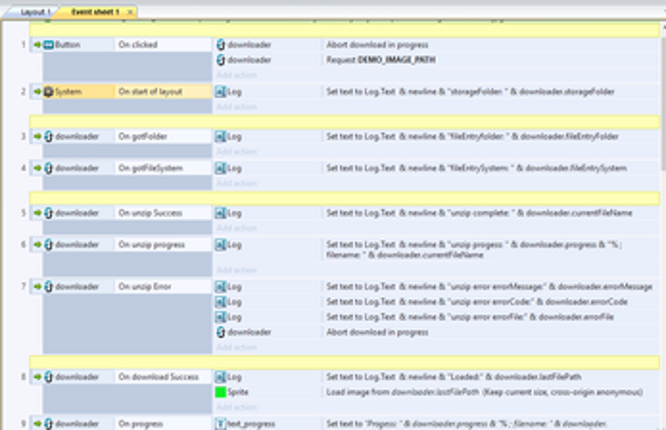Click downloader icon in On unzip progress event
Viewport: 666px width, 430px height.
49,245
